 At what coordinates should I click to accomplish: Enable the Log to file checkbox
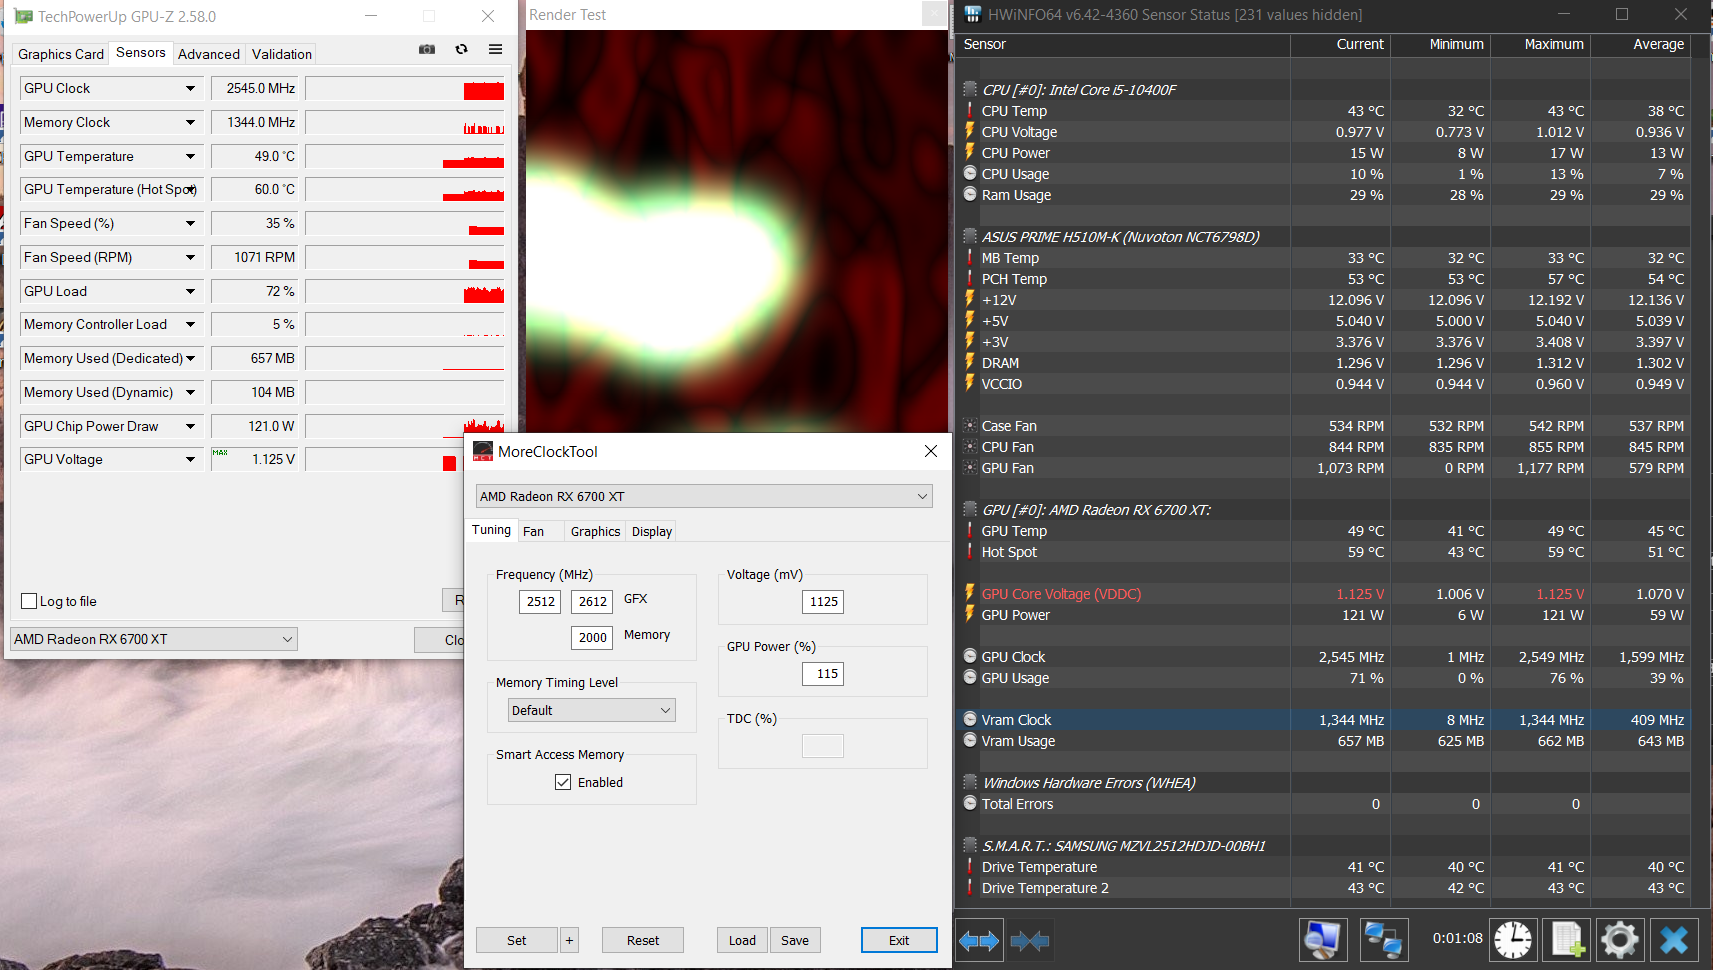(29, 601)
